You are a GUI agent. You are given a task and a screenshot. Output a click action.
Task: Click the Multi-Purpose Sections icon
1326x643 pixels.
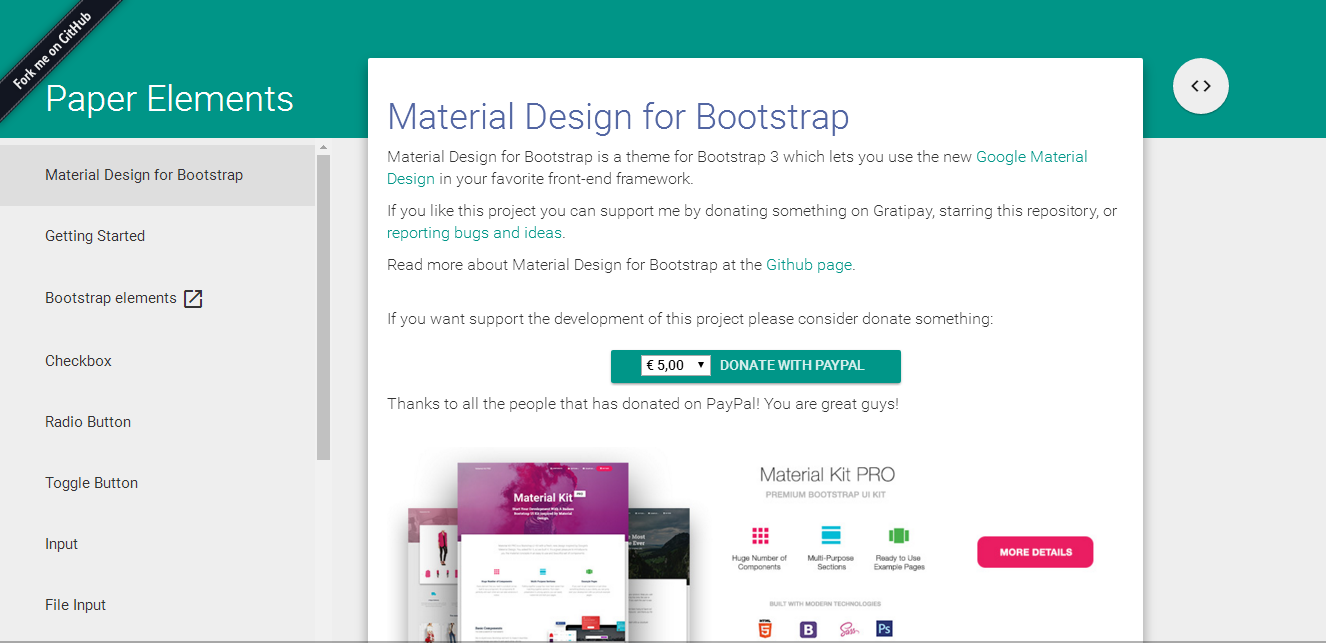(x=831, y=534)
